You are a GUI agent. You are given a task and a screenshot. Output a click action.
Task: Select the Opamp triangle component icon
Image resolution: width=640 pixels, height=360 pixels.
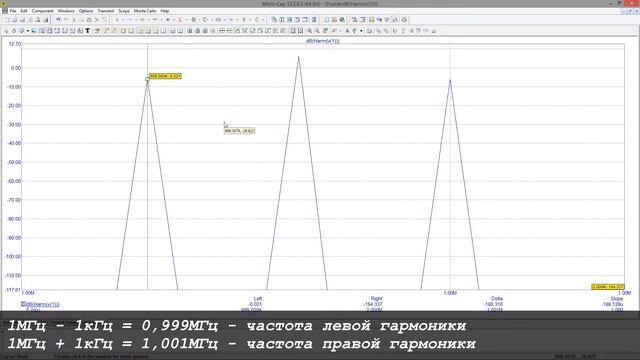[x=205, y=20]
